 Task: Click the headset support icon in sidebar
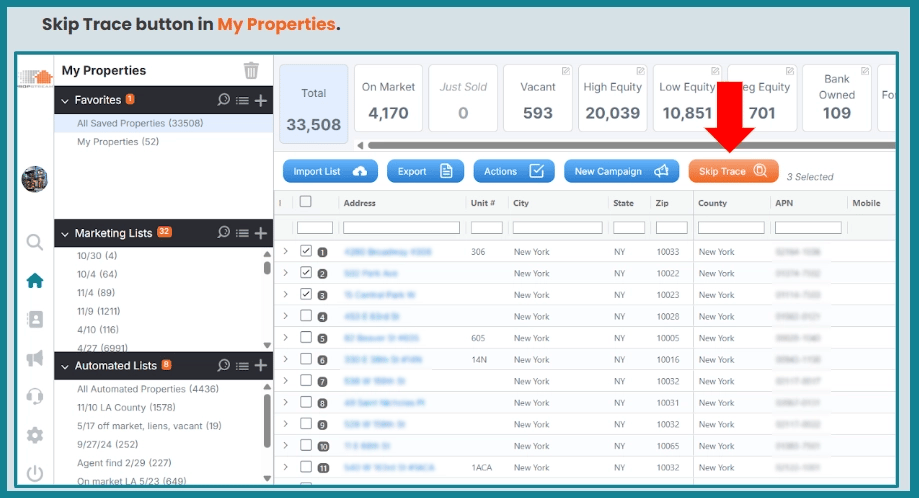tap(35, 397)
